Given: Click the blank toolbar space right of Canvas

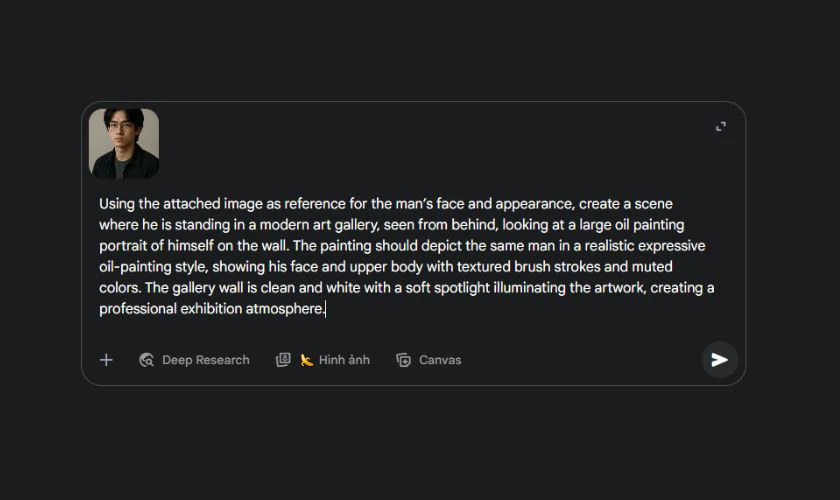Looking at the screenshot, I should [580, 360].
